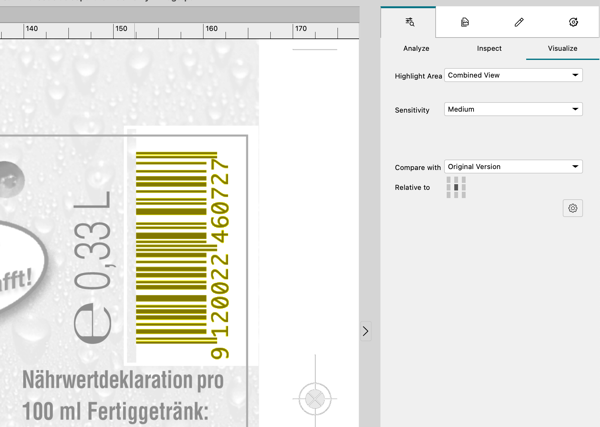Select the Visualize tab

(562, 48)
